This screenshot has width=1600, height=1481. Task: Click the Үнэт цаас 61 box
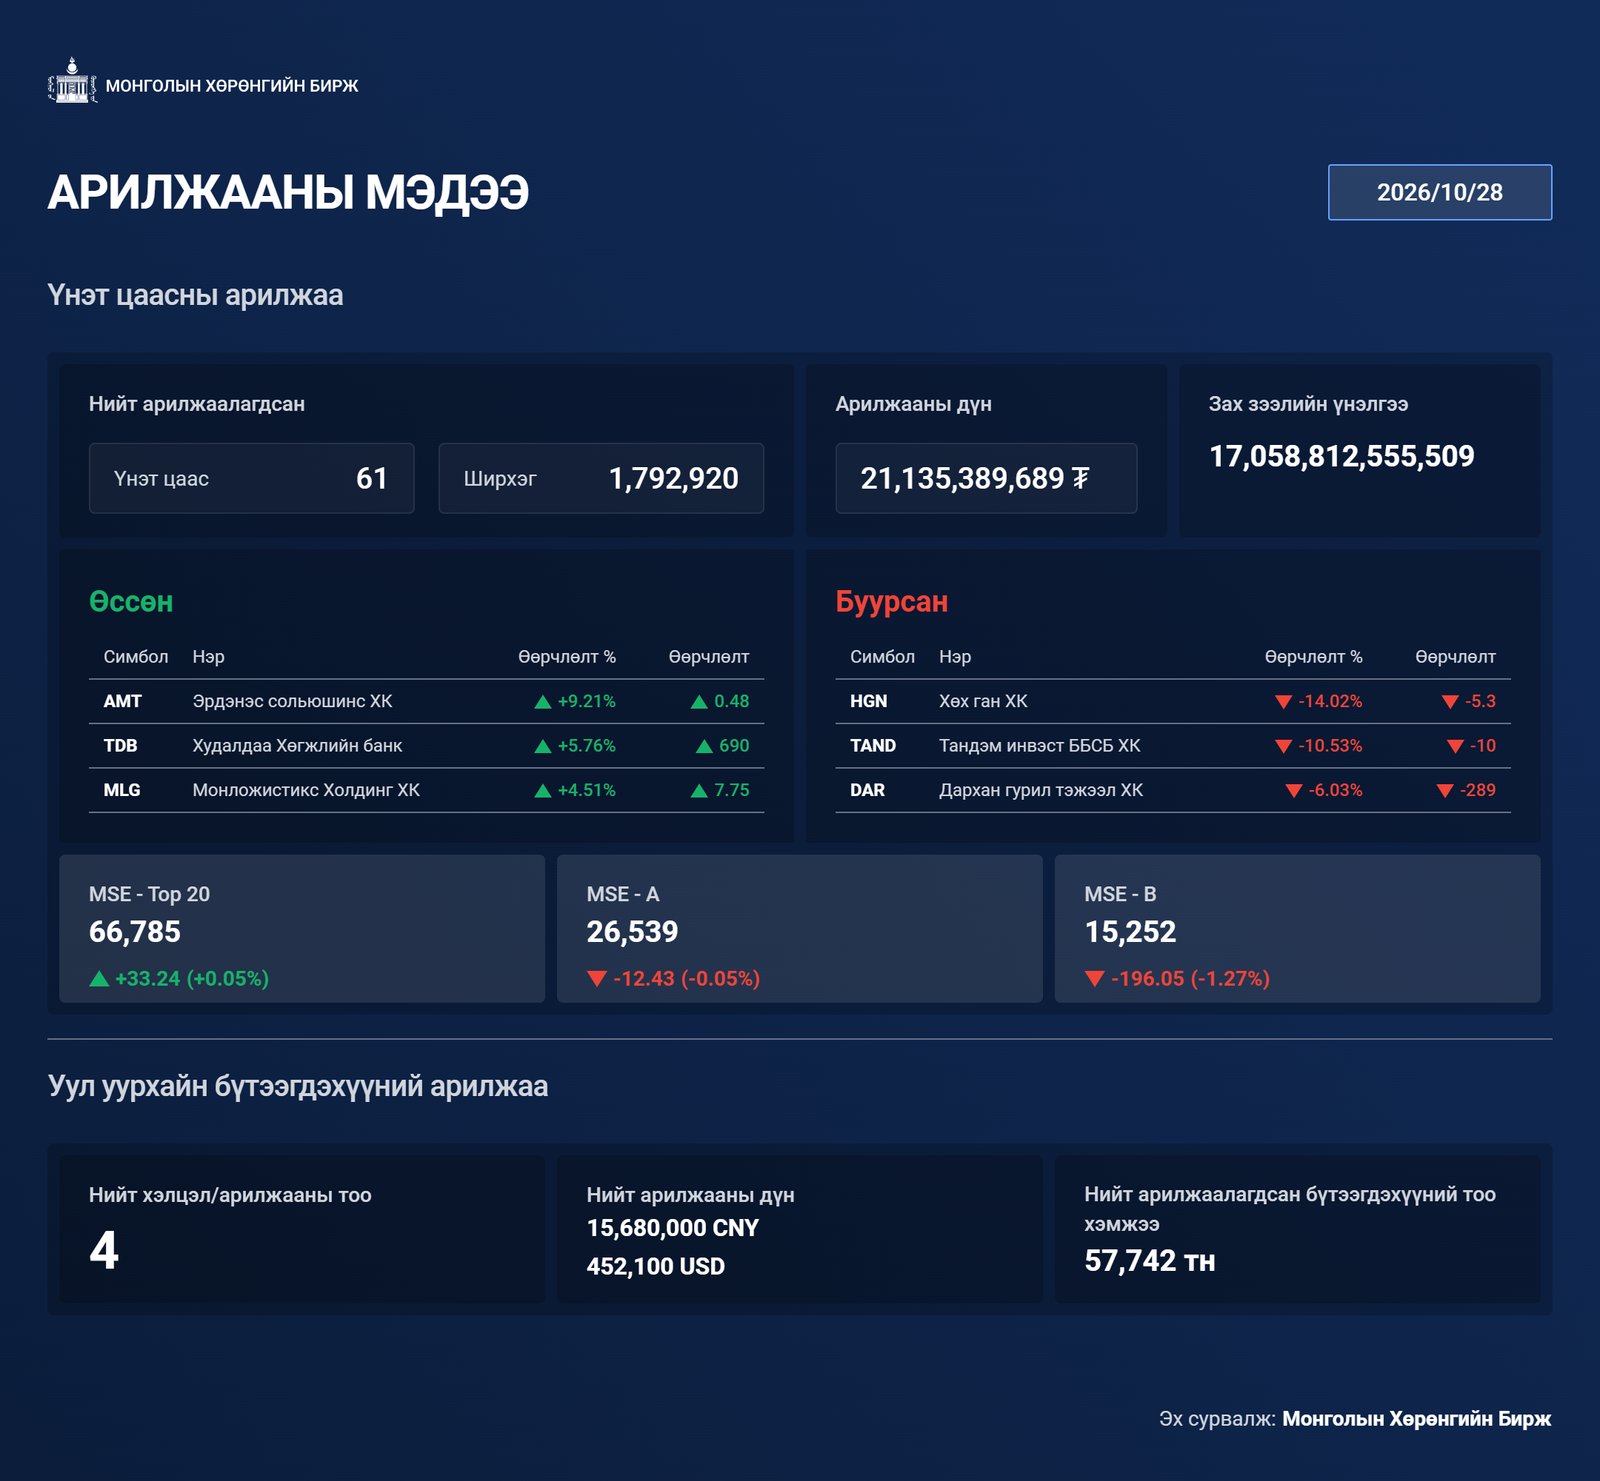click(251, 478)
